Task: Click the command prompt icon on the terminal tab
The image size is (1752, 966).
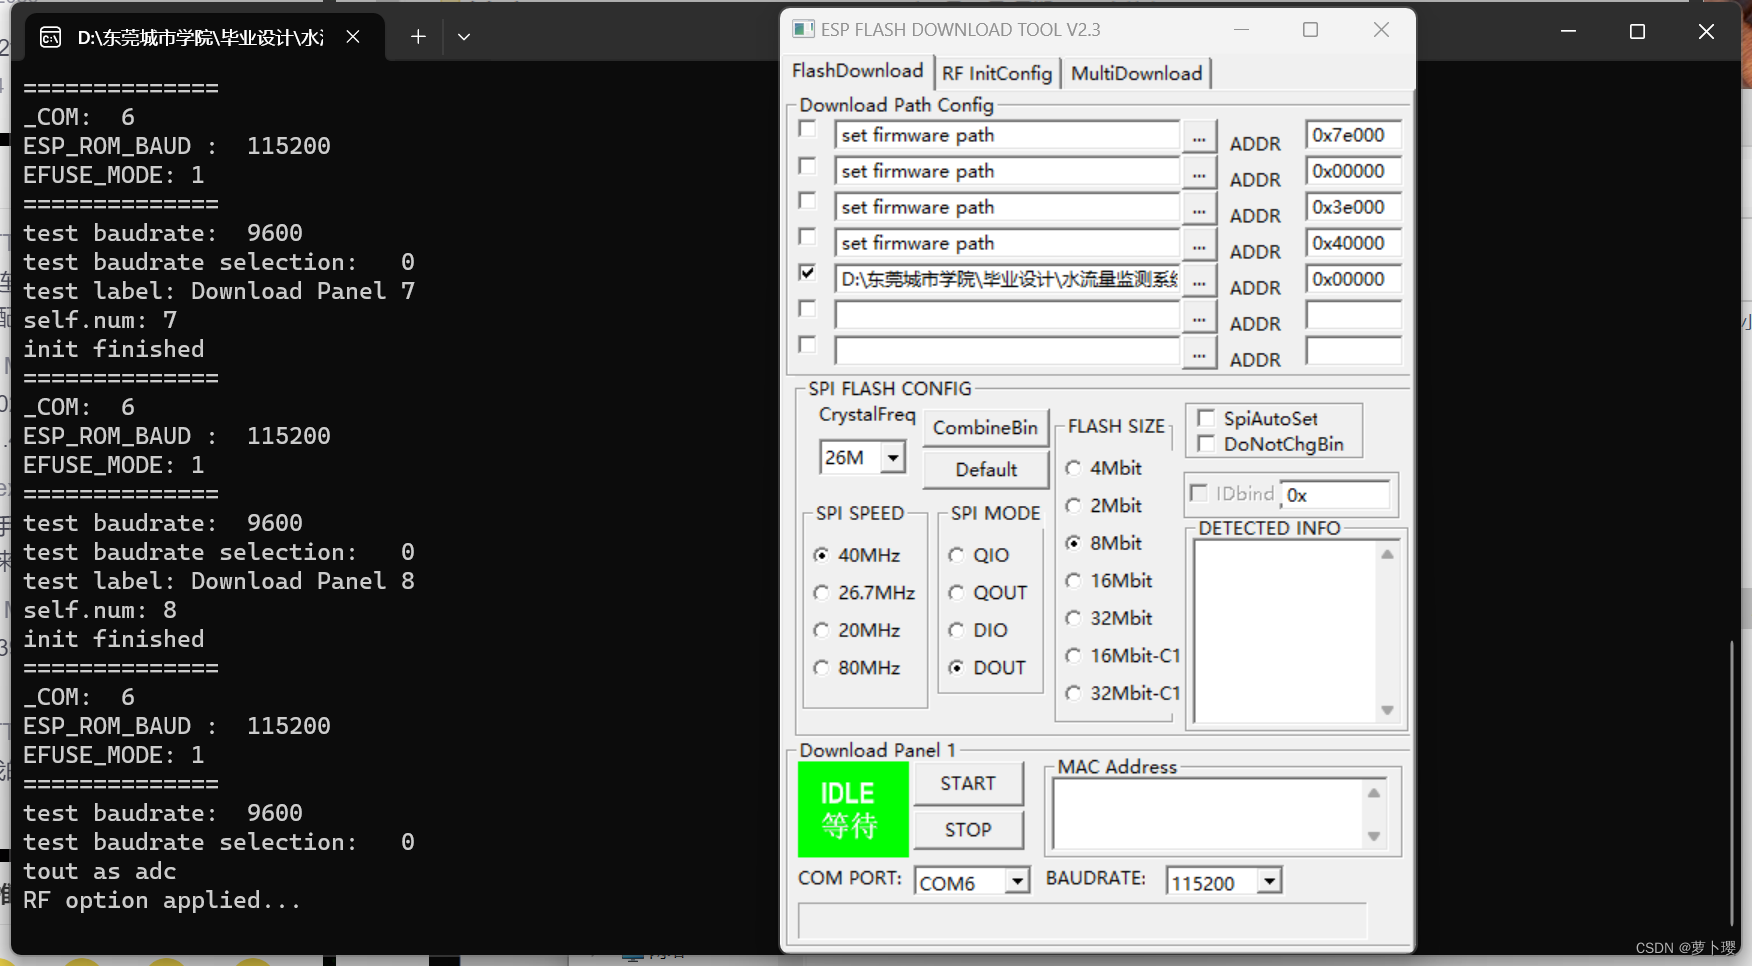Action: pyautogui.click(x=51, y=36)
